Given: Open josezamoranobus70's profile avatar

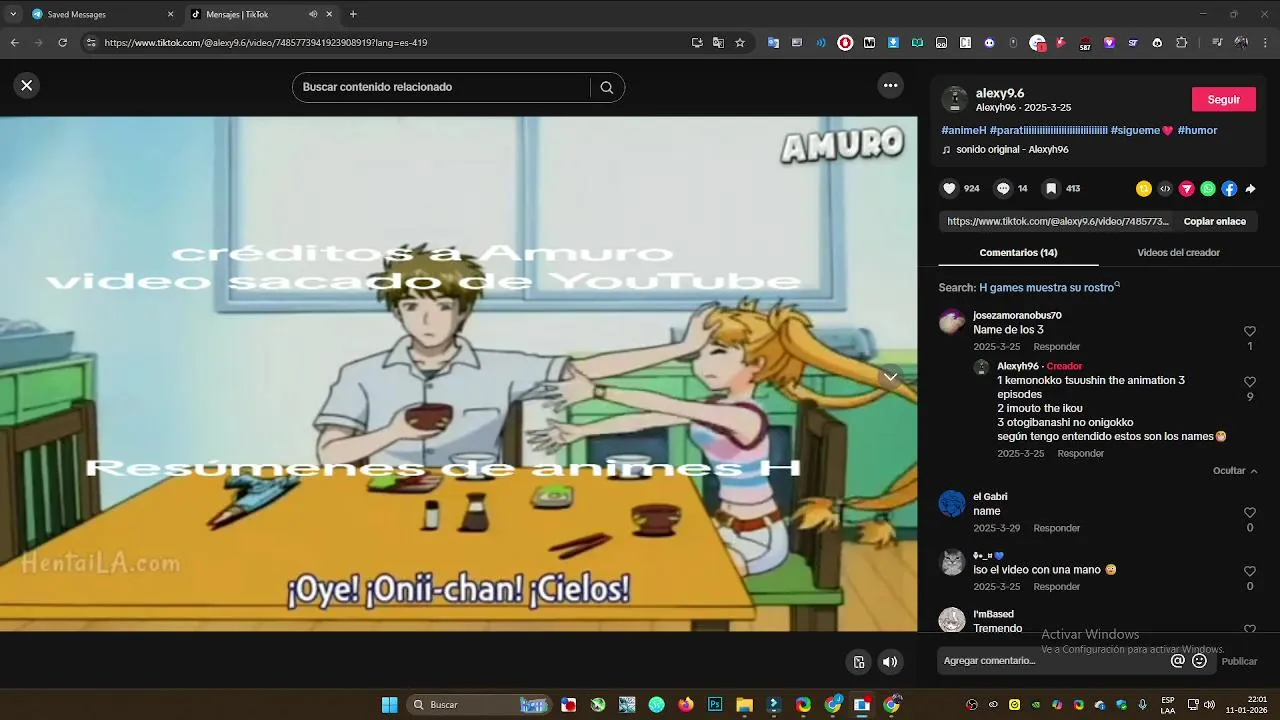Looking at the screenshot, I should (952, 322).
